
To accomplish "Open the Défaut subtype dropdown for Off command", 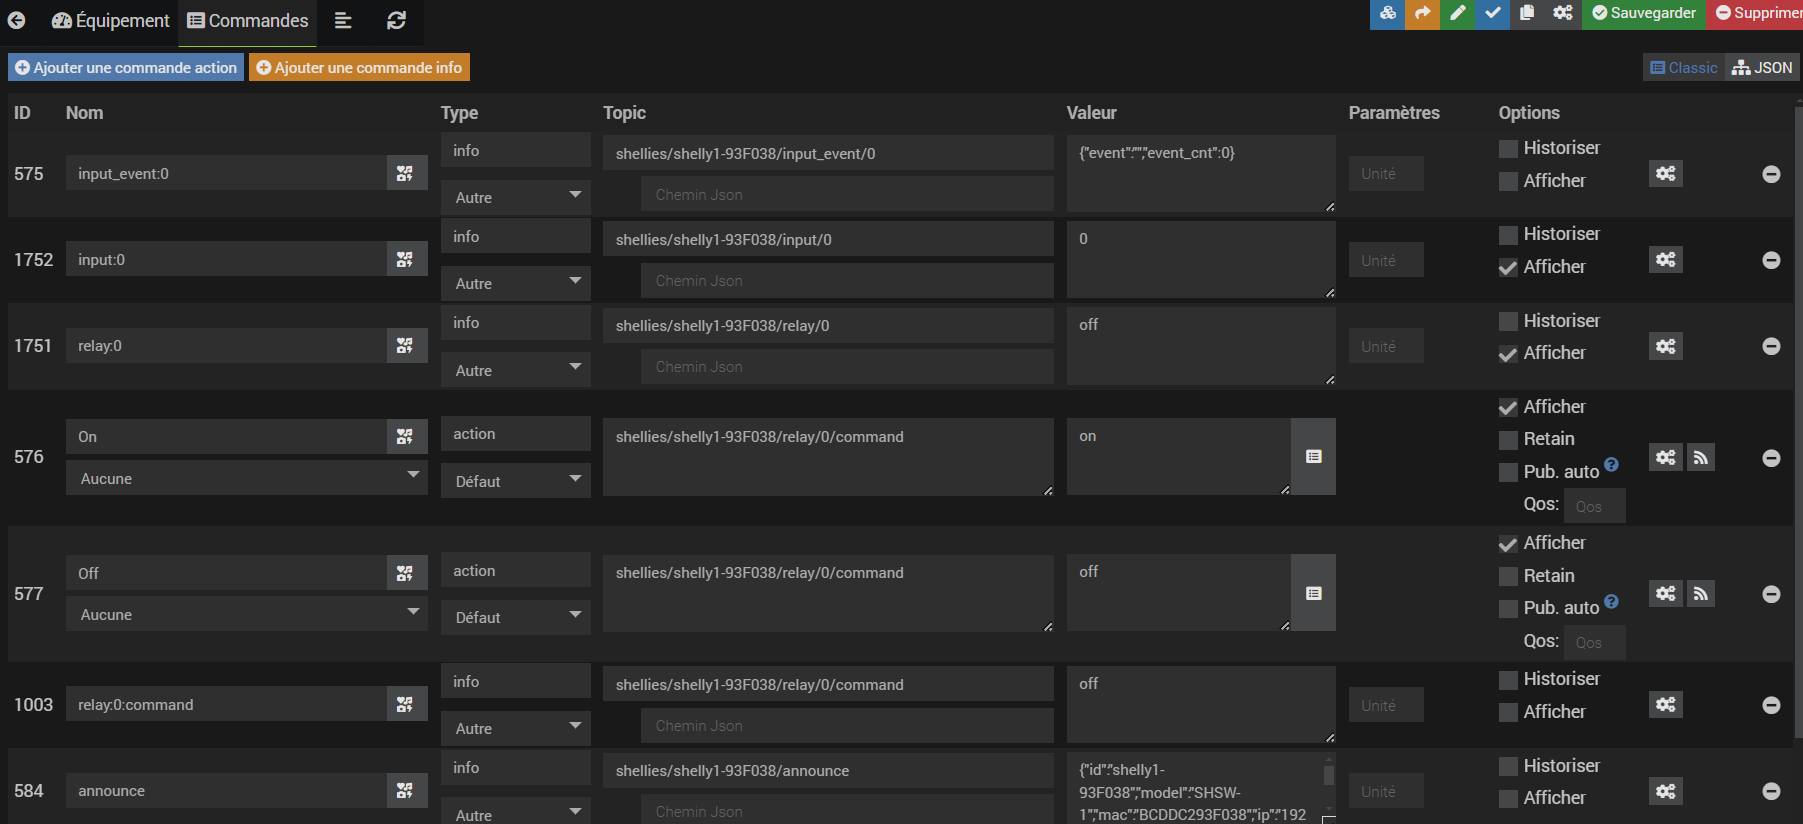I will coord(515,617).
